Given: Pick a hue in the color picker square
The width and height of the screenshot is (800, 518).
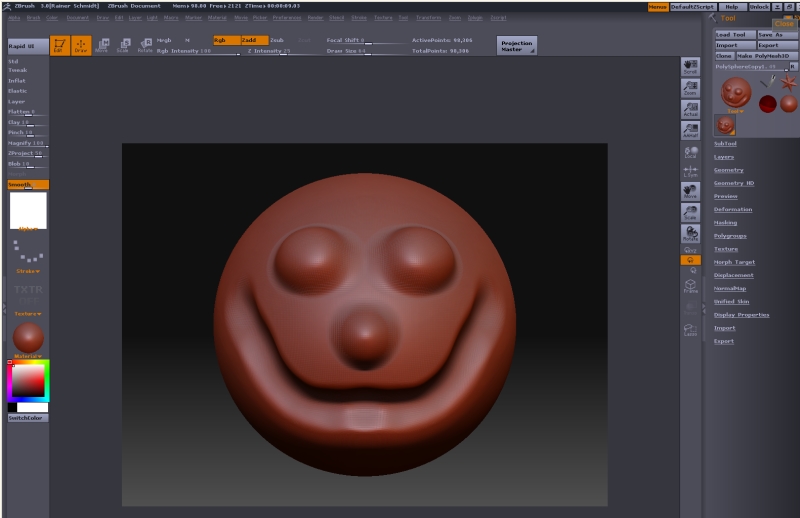Looking at the screenshot, I should [28, 381].
